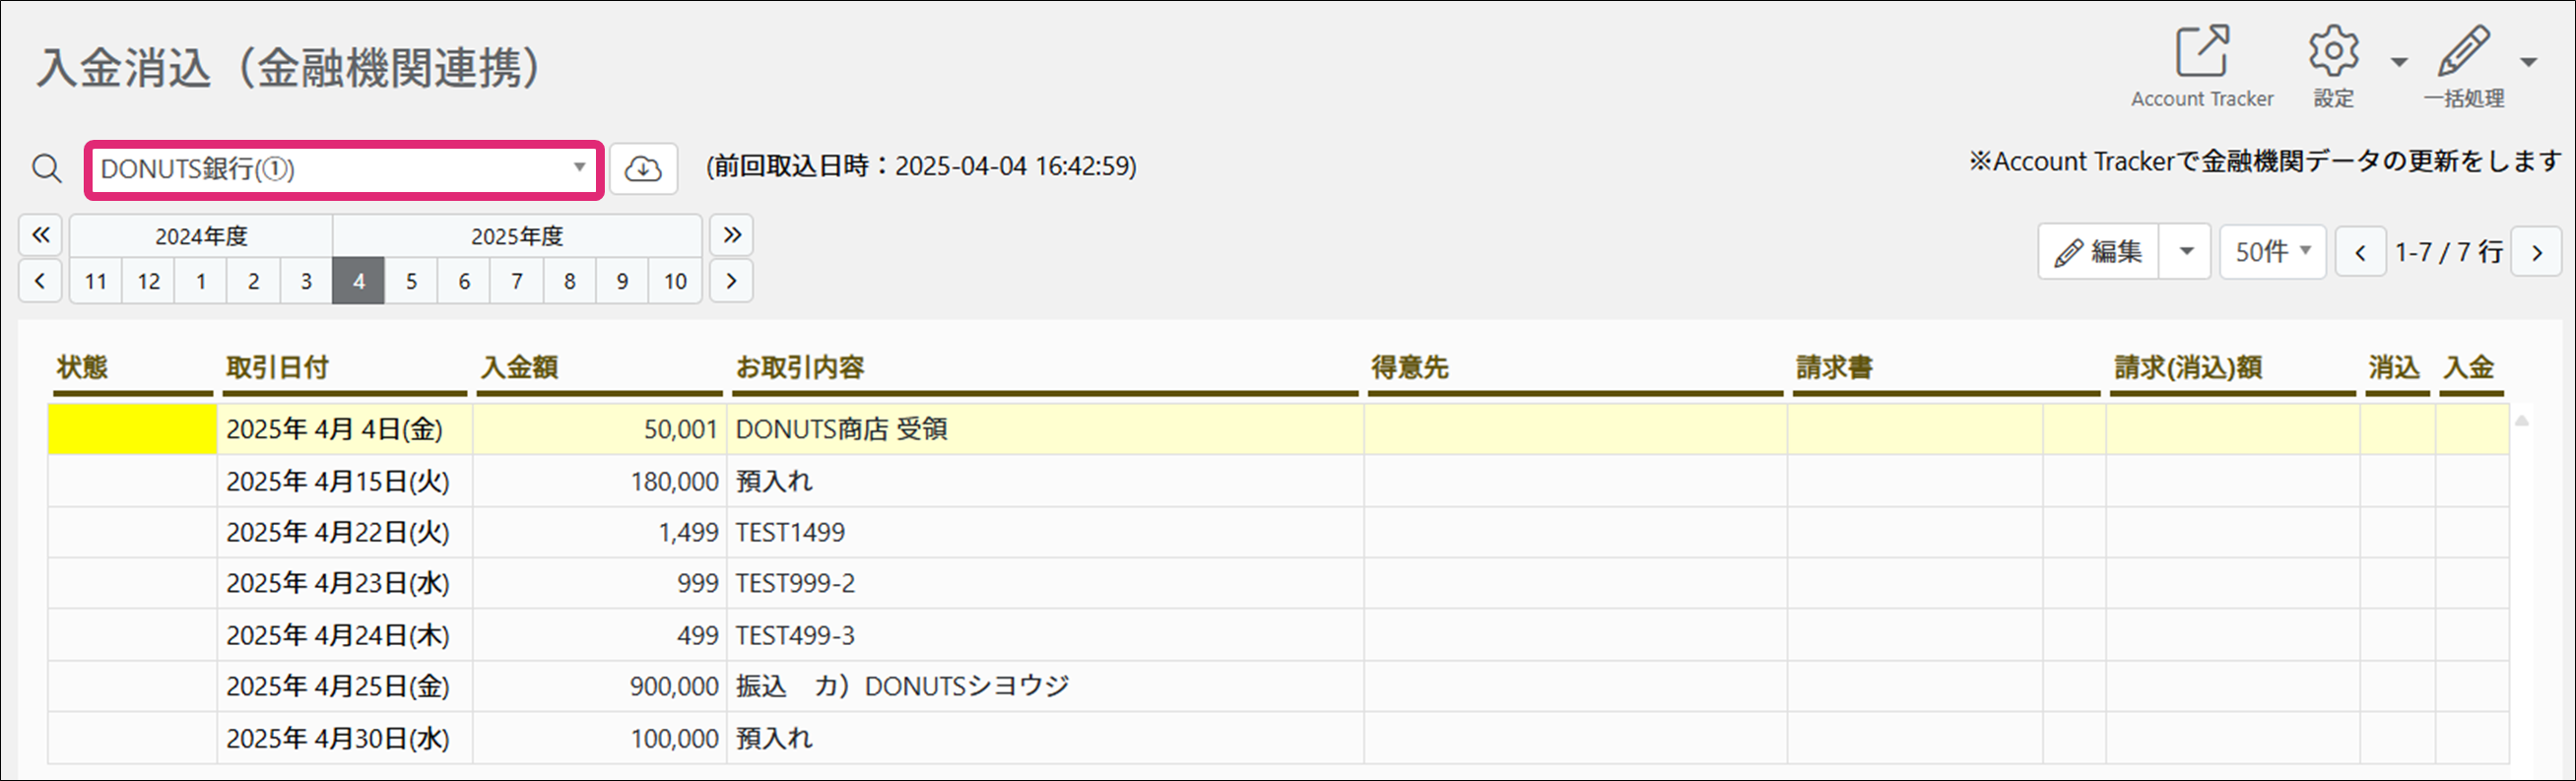Expand the 50件 rows-per-page dropdown
Viewport: 2576px width, 781px height.
point(2272,252)
